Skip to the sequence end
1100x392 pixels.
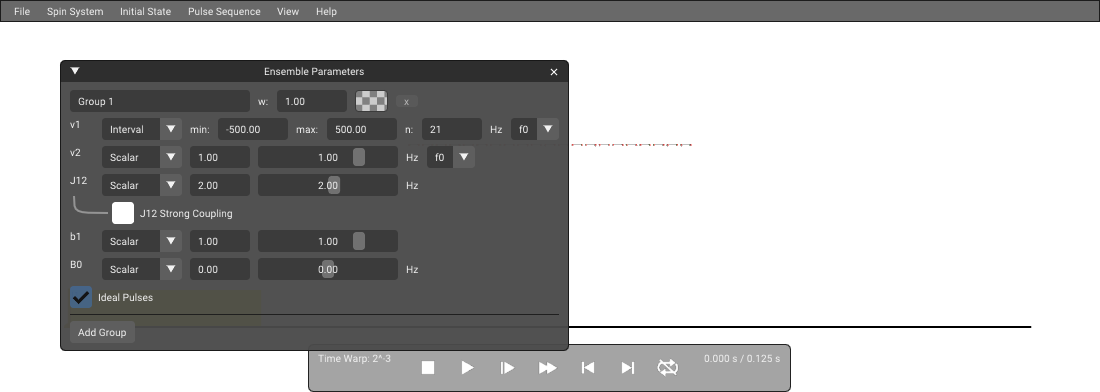(628, 367)
